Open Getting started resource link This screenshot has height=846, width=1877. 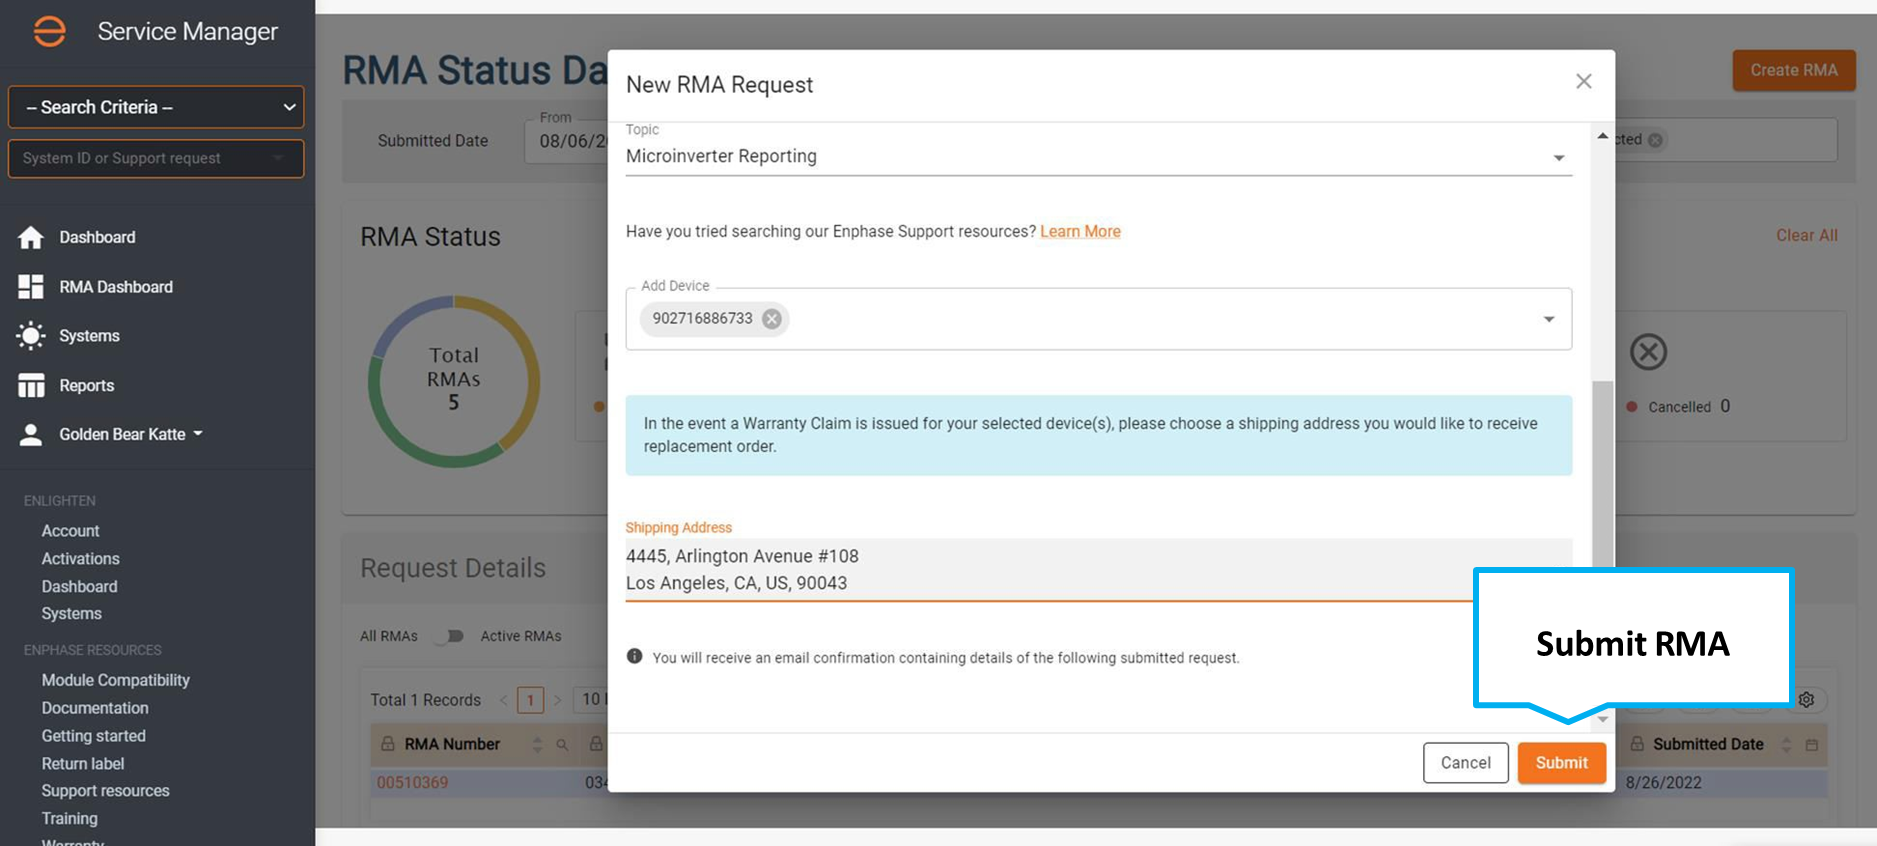tap(93, 736)
